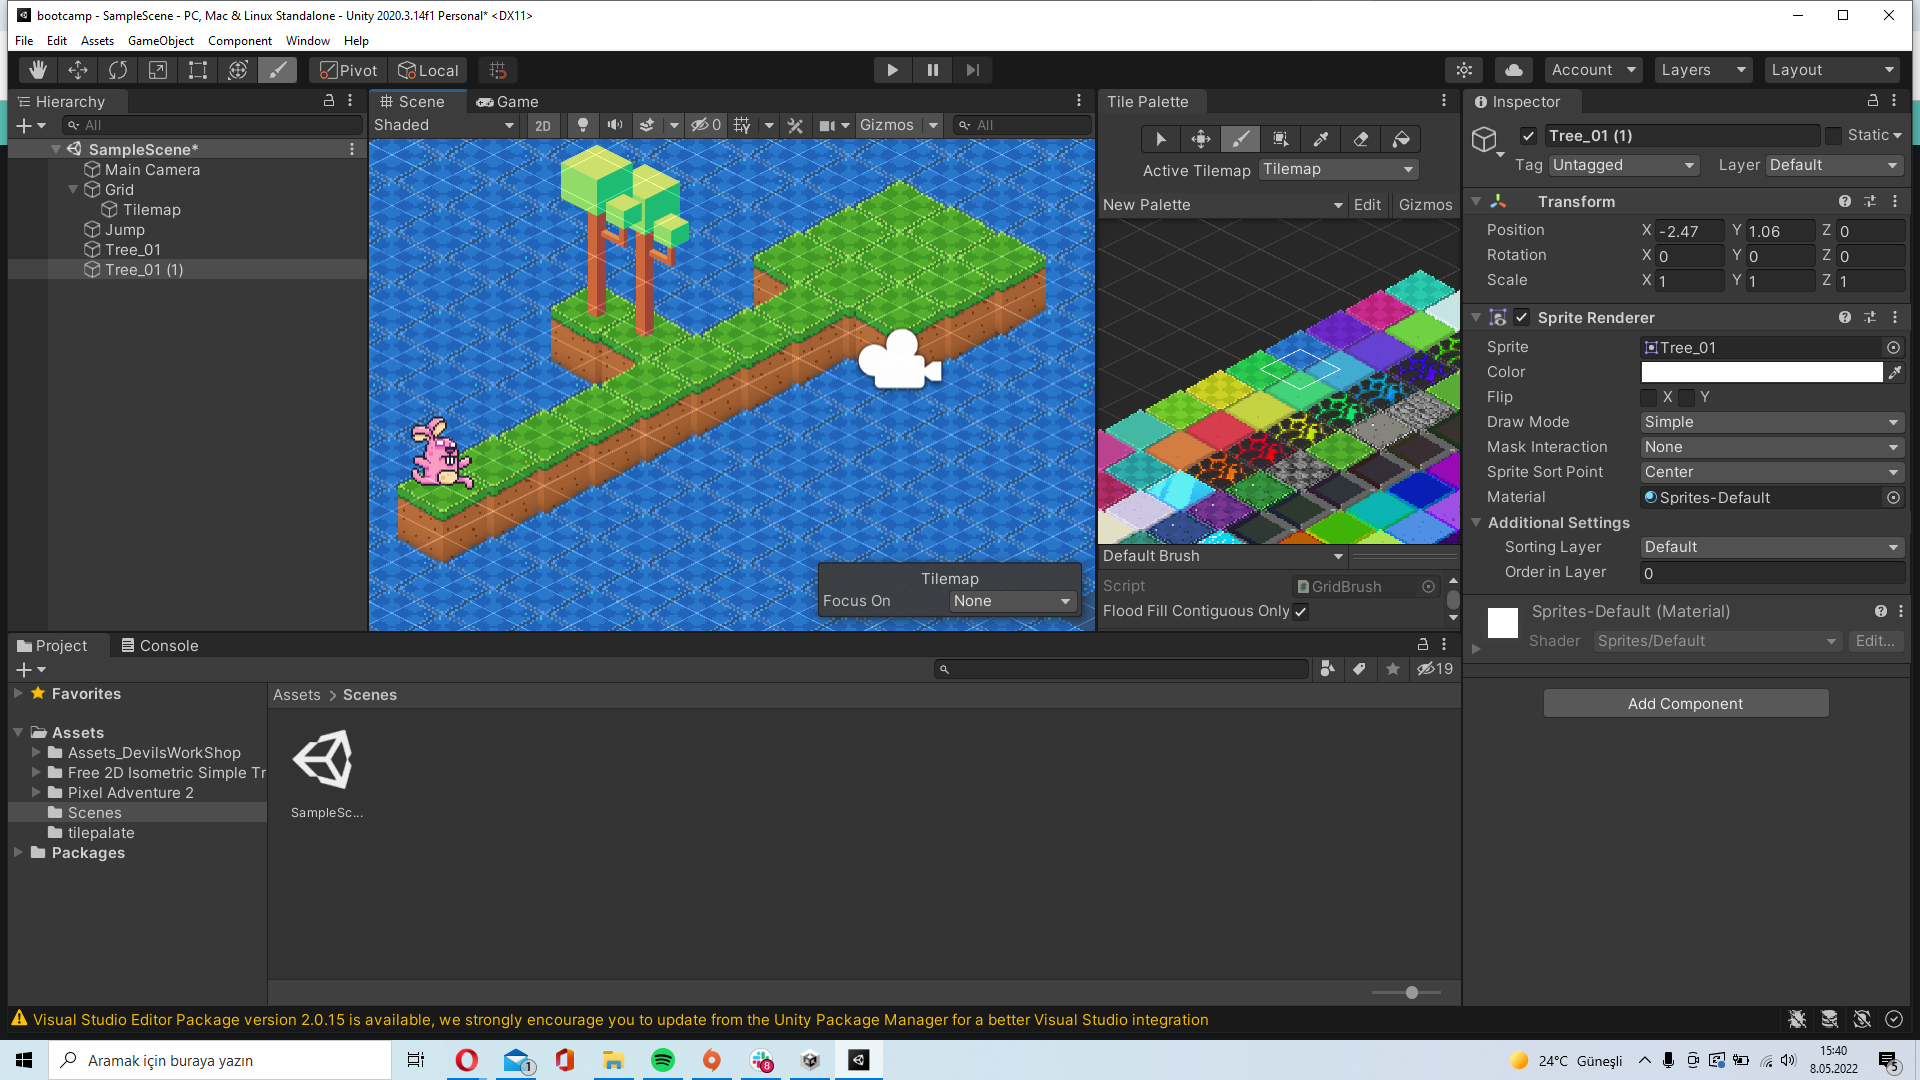This screenshot has height=1080, width=1920.
Task: Select the Move tool in the toolbar
Action: [78, 69]
